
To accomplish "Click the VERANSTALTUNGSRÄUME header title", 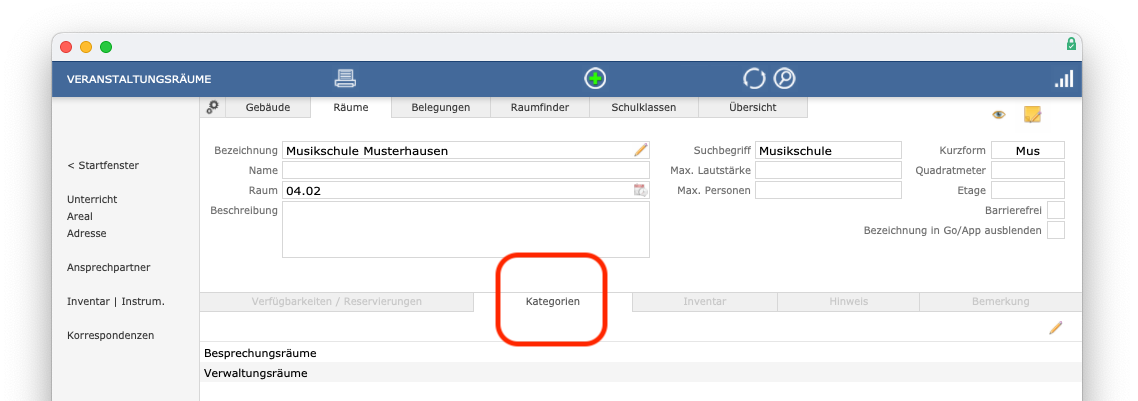I will click(x=139, y=80).
